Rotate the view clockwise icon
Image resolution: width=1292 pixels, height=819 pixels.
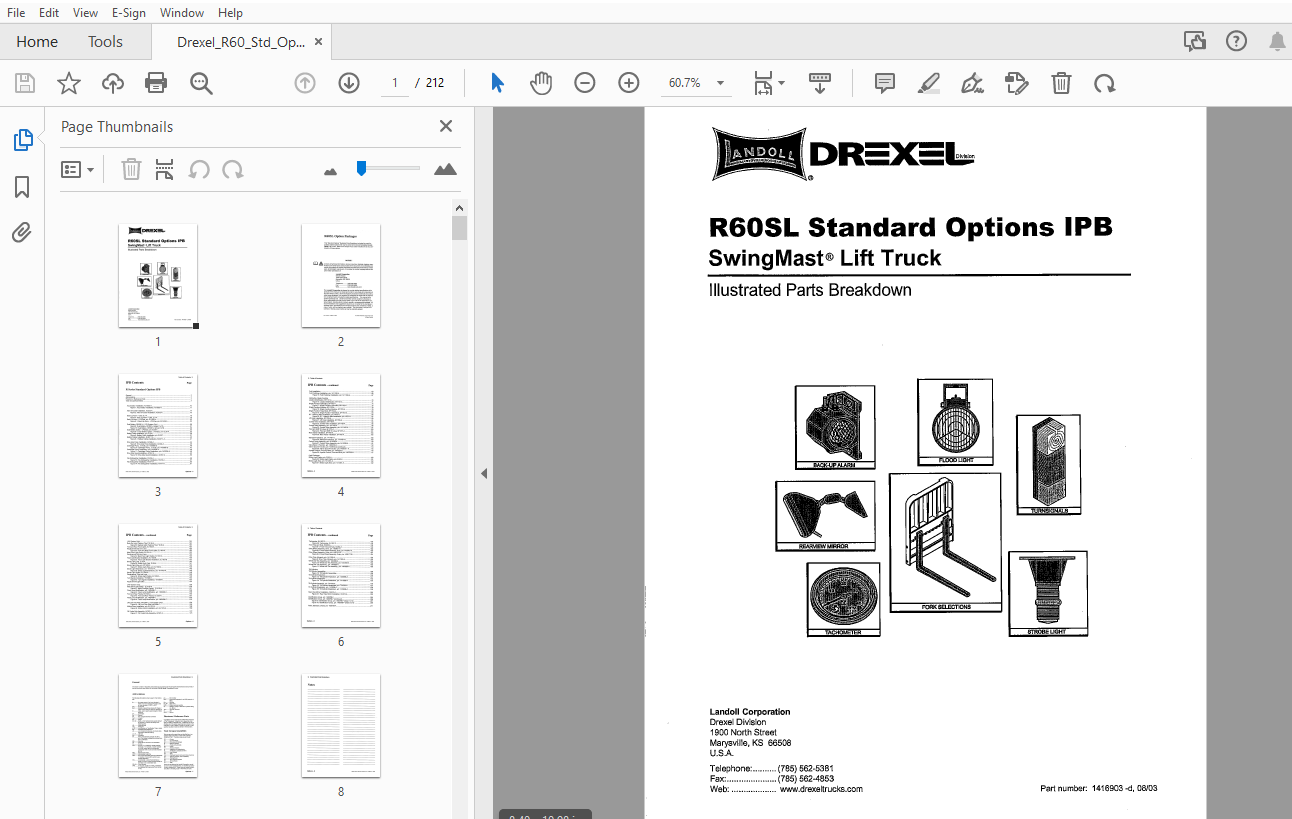click(1105, 83)
